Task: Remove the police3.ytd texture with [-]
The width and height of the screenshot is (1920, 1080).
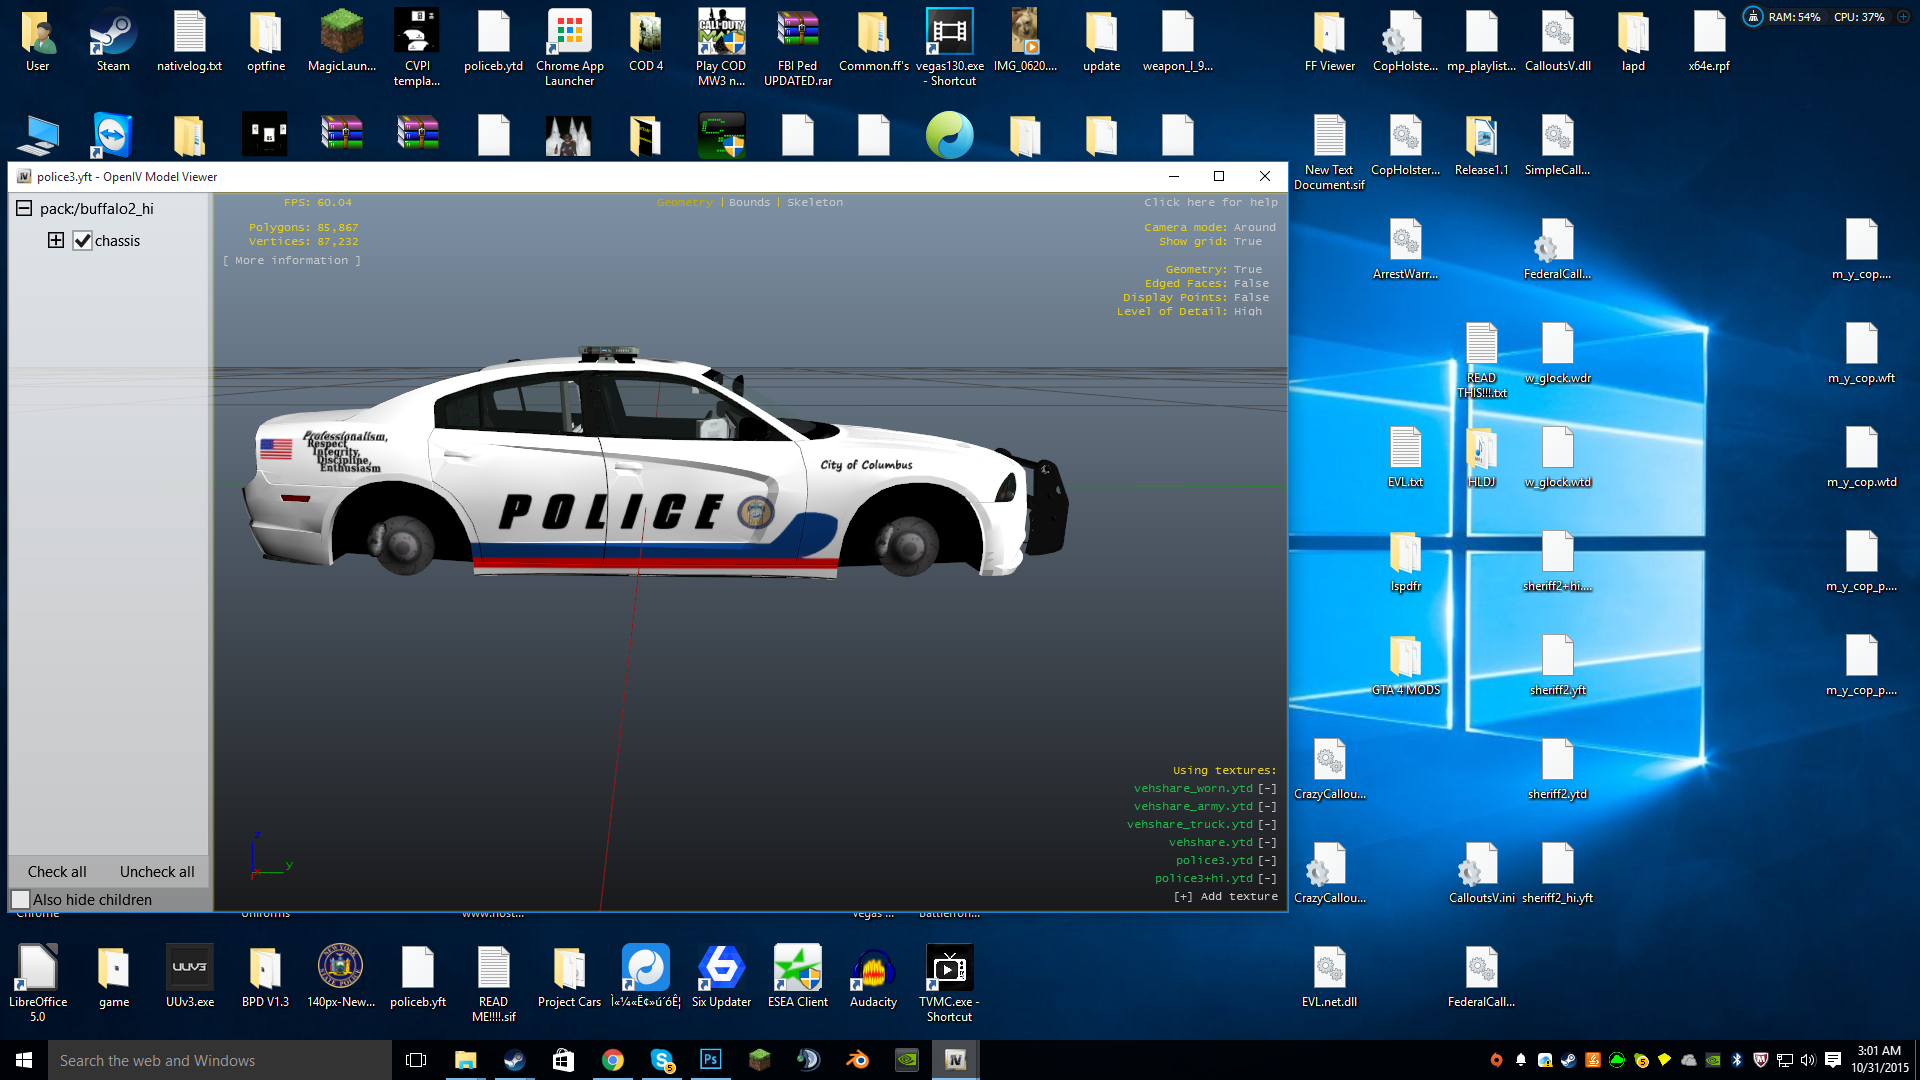Action: (x=1267, y=860)
